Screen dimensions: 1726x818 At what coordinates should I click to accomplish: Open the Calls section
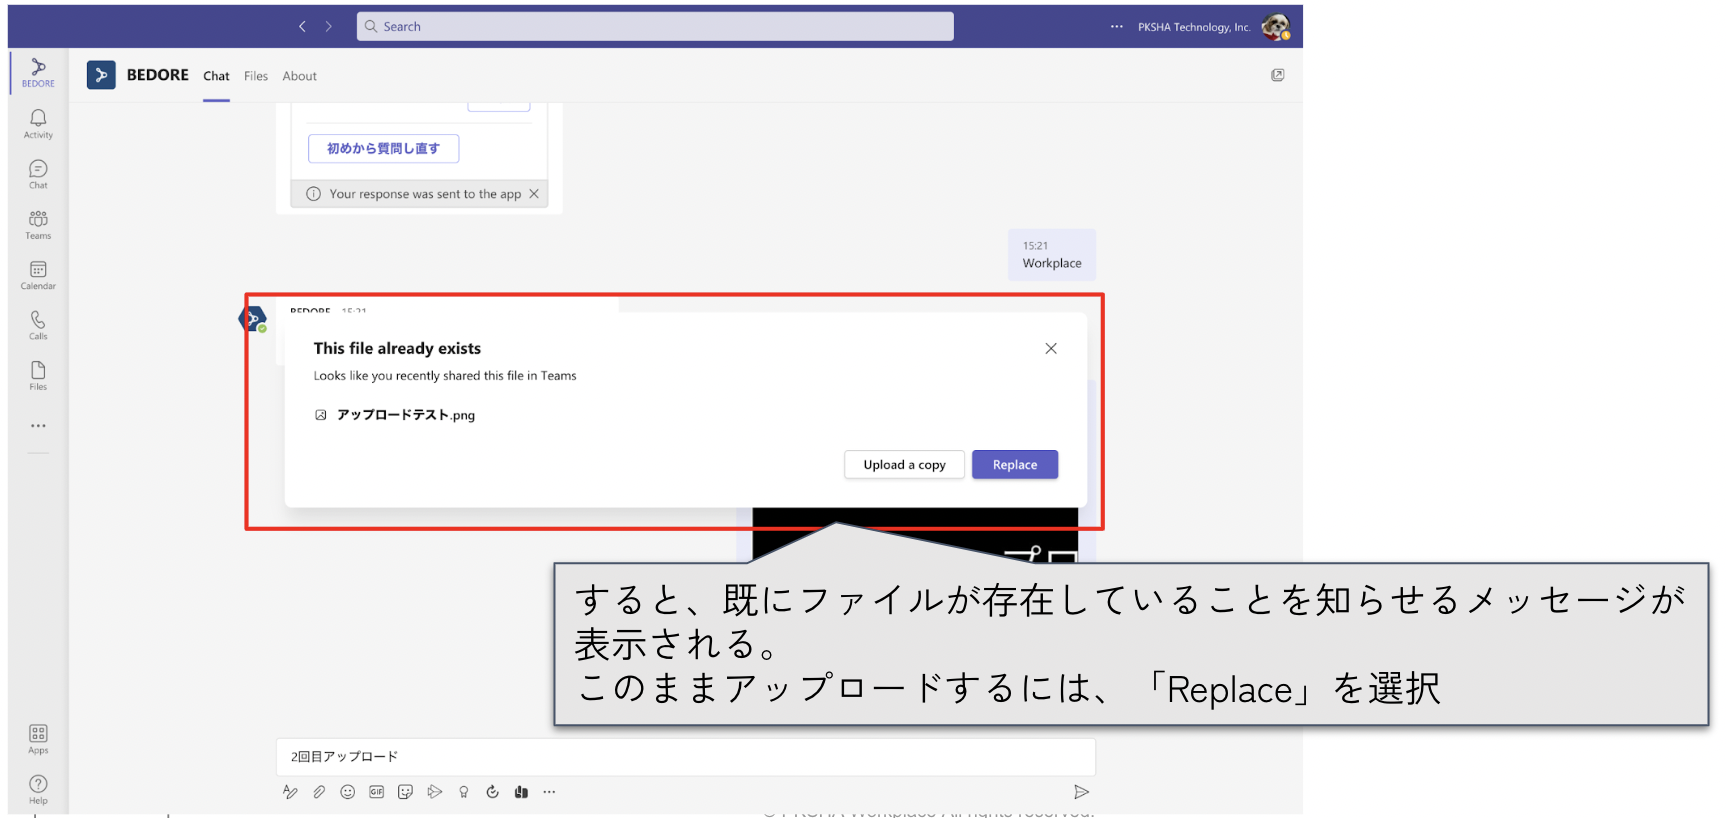[38, 325]
